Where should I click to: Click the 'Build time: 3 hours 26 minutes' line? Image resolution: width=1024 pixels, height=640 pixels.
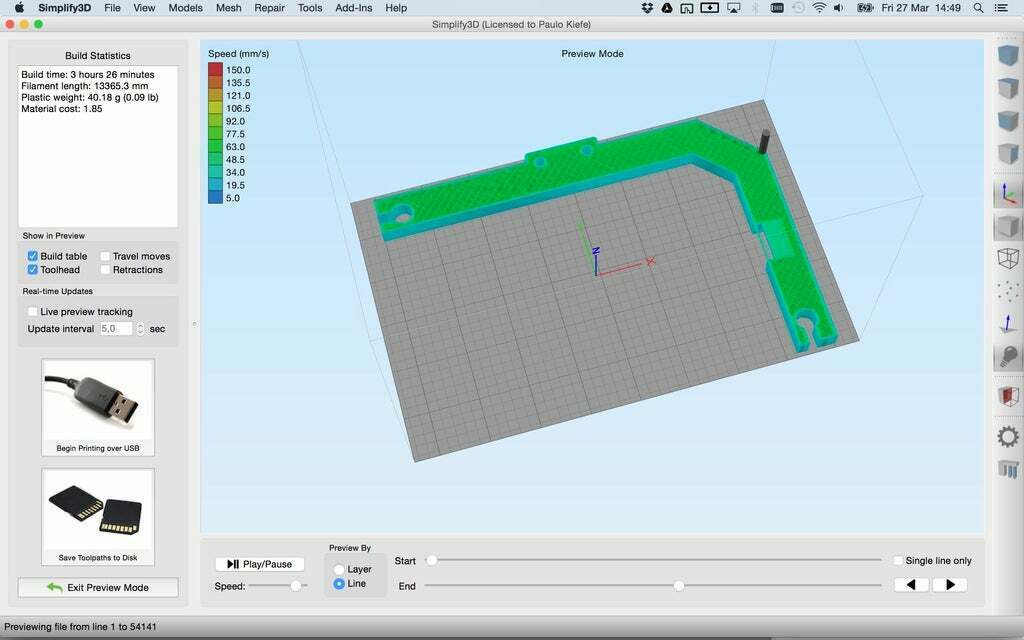coord(88,74)
